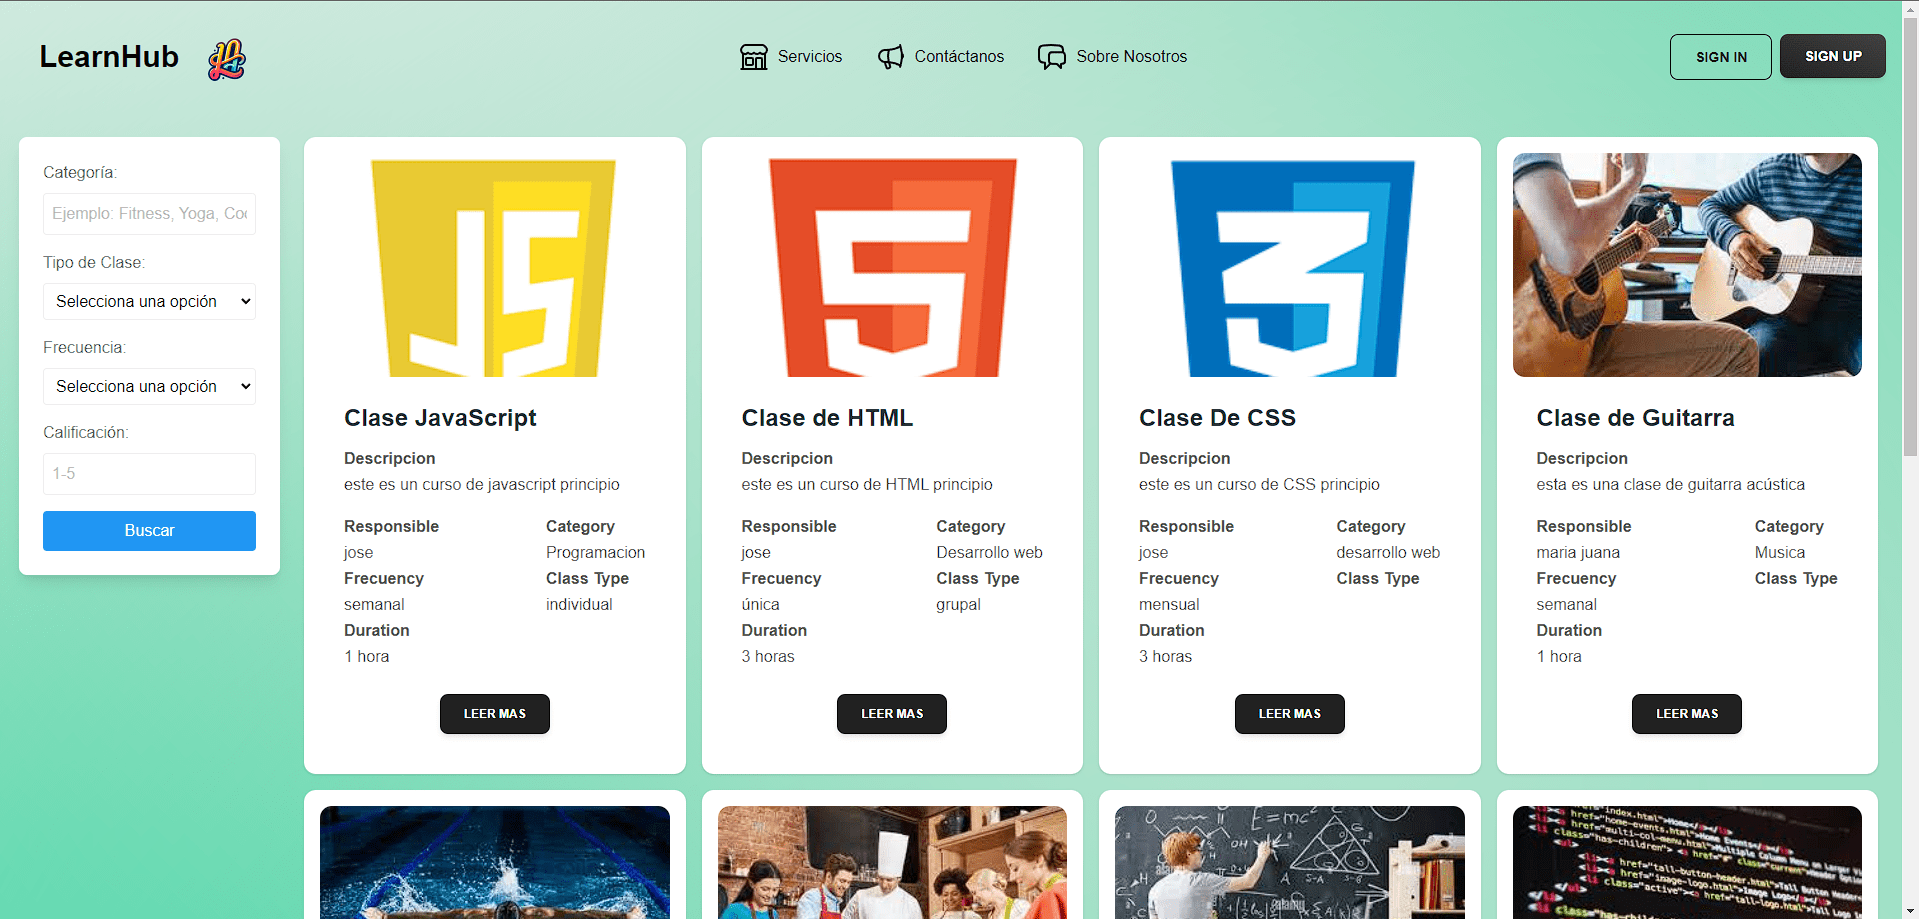Click the Contáctanos megaphone icon
Image resolution: width=1919 pixels, height=919 pixels.
pyautogui.click(x=890, y=57)
